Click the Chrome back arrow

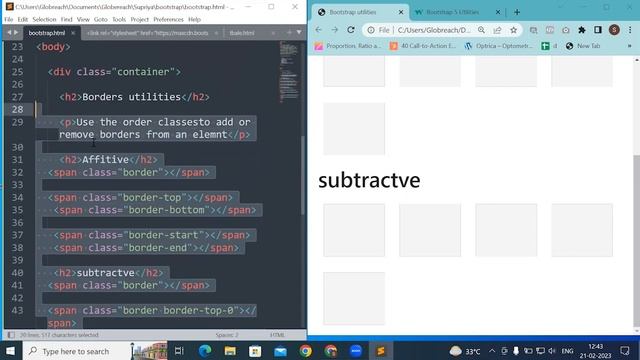(x=319, y=30)
